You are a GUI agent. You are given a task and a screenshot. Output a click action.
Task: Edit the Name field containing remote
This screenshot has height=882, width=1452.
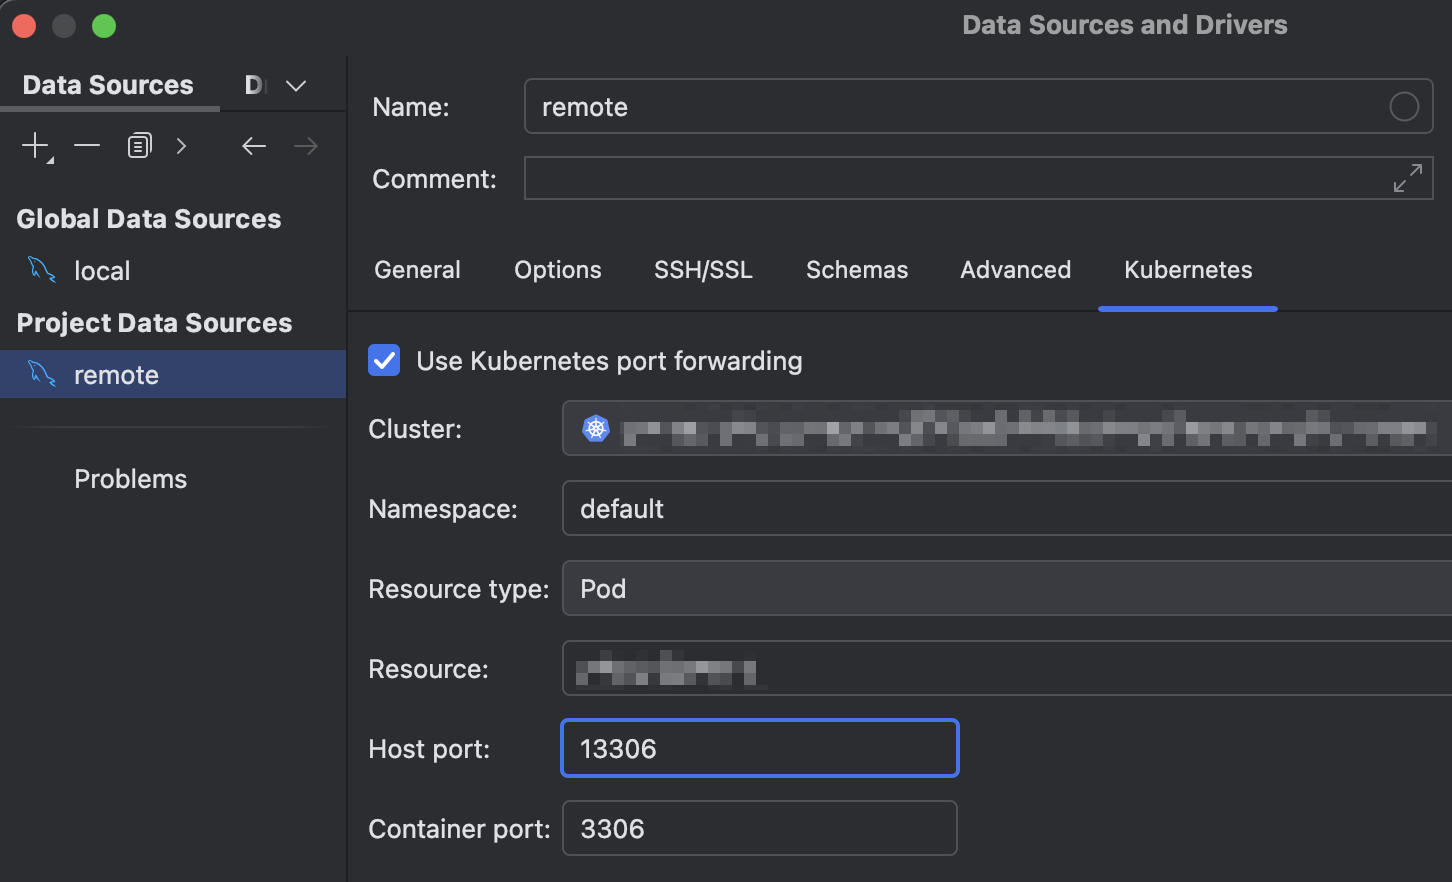coord(978,106)
